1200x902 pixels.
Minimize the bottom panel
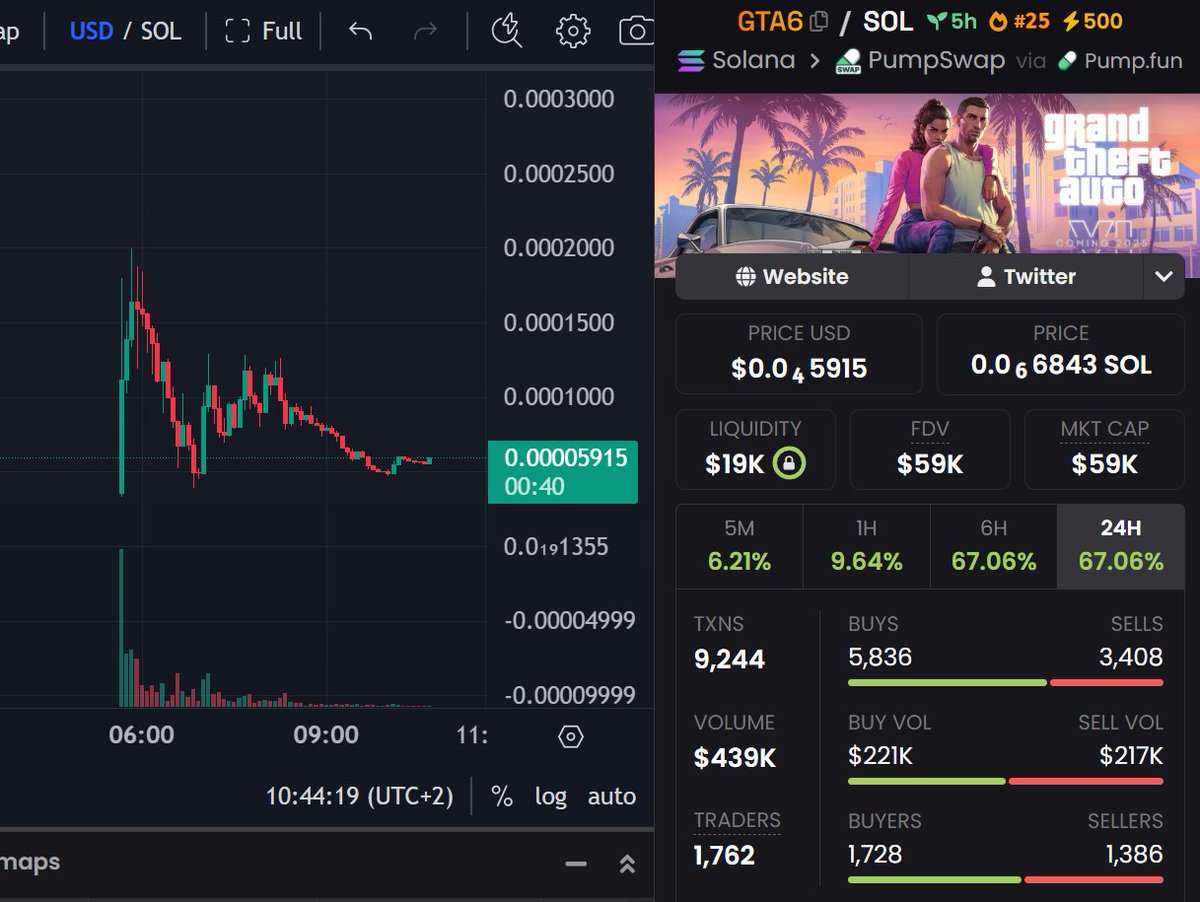[576, 864]
